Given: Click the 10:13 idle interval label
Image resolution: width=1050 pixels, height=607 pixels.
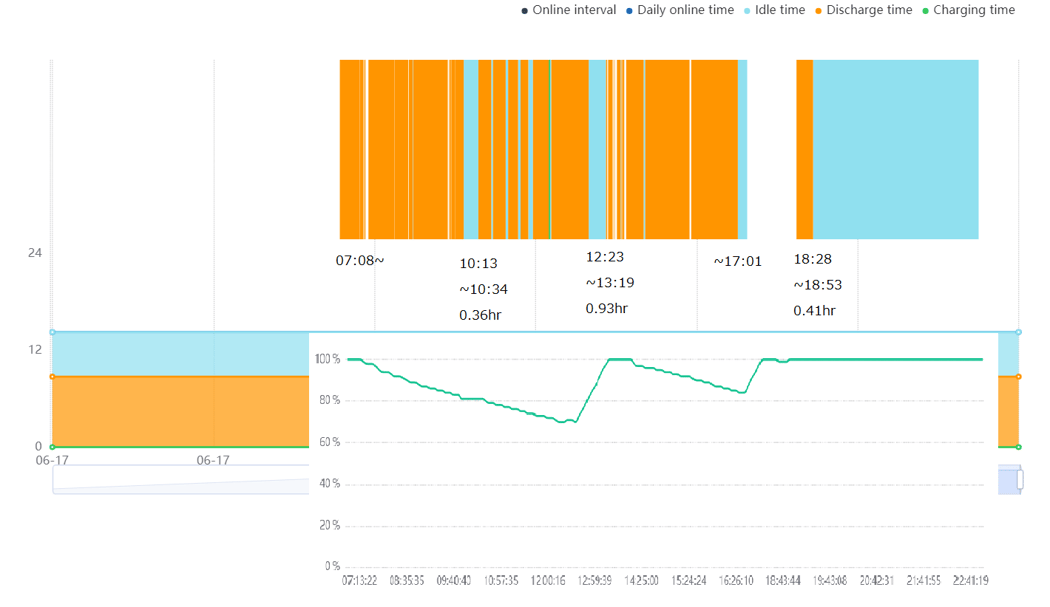Looking at the screenshot, I should [478, 264].
